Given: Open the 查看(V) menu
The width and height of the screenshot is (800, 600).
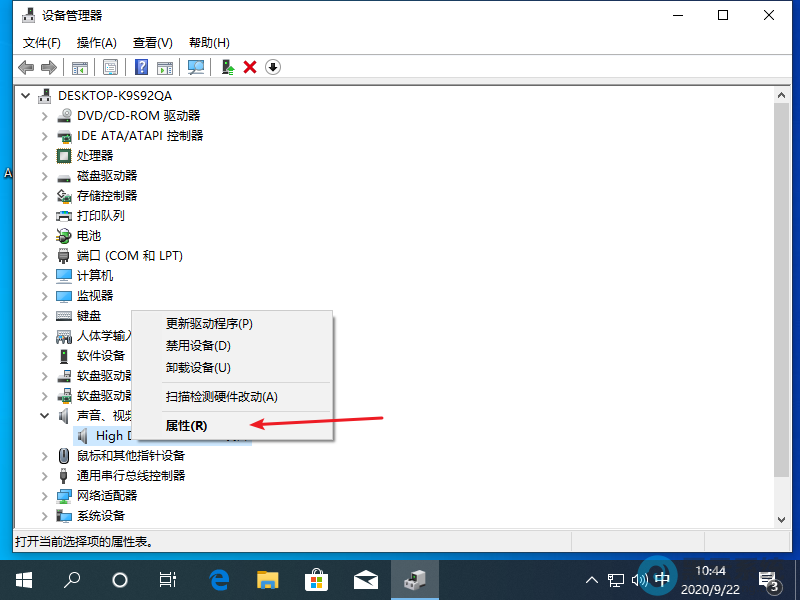Looking at the screenshot, I should point(152,43).
